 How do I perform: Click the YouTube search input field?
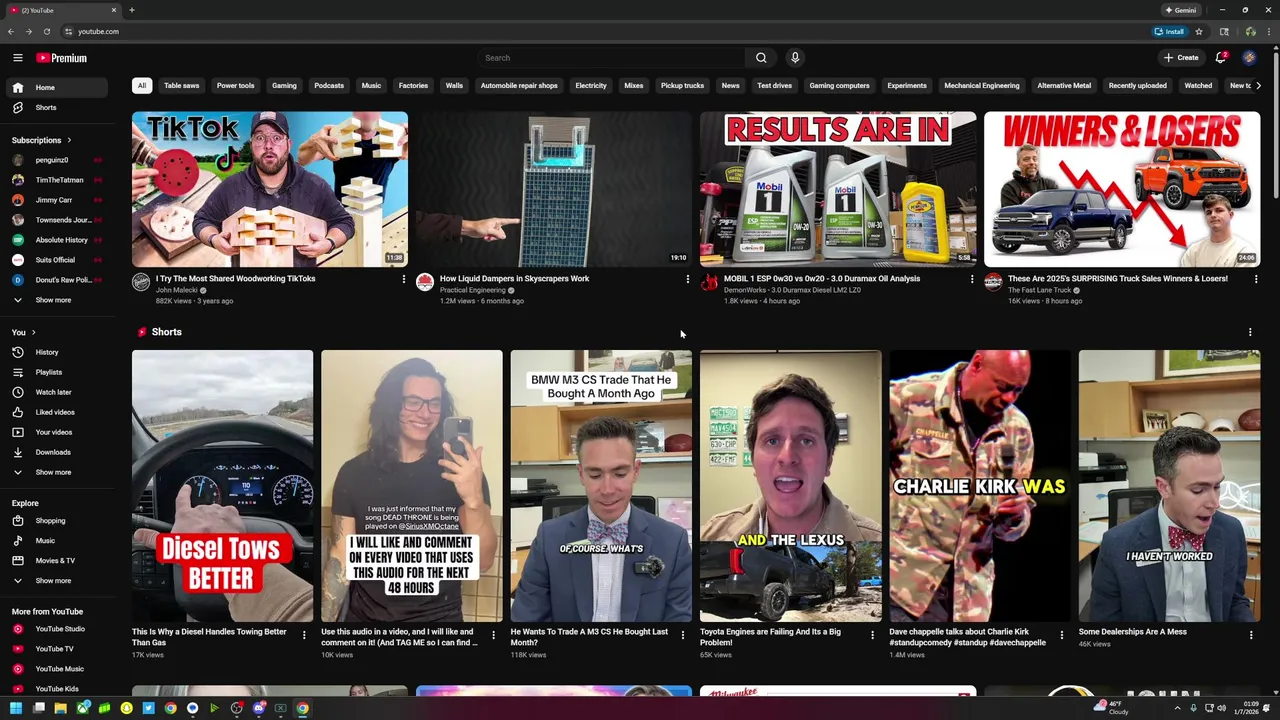tap(610, 58)
